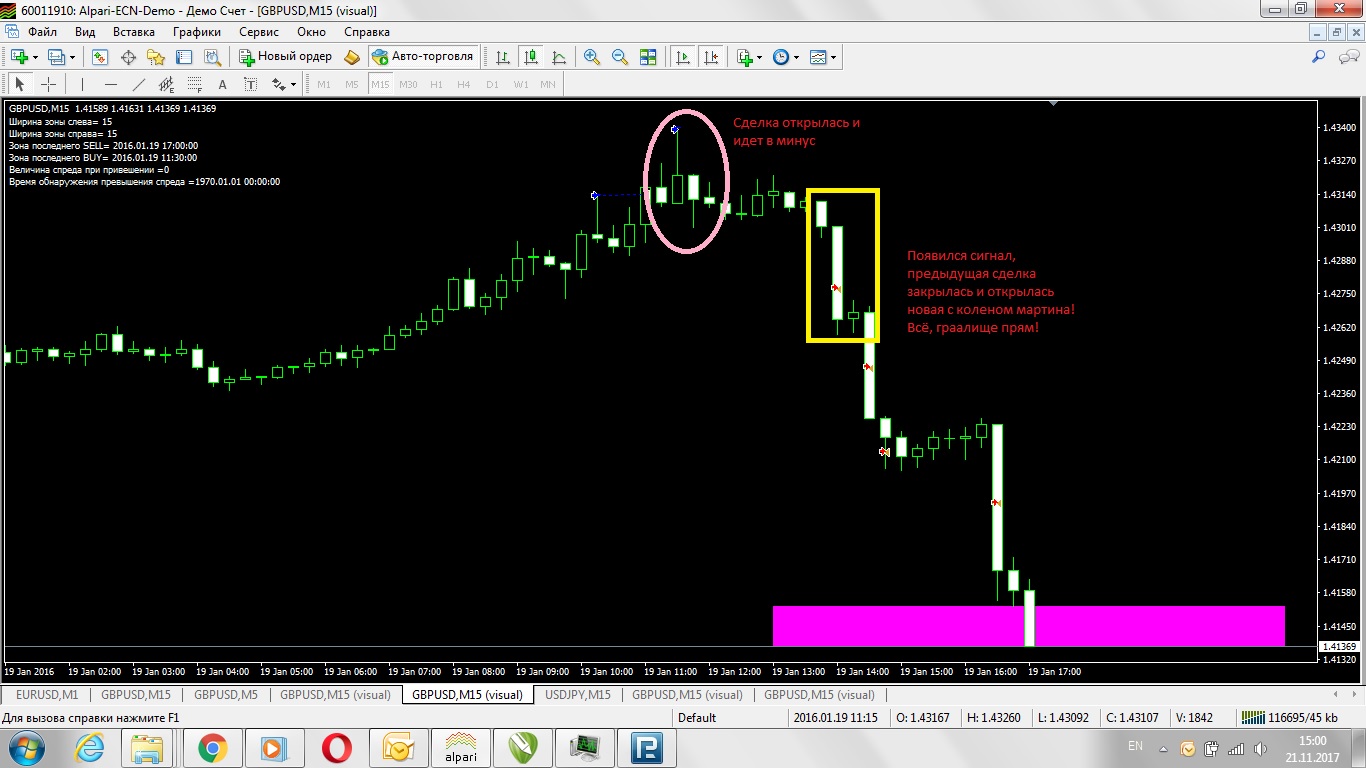
Task: Draw a horizontal line
Action: coord(110,84)
